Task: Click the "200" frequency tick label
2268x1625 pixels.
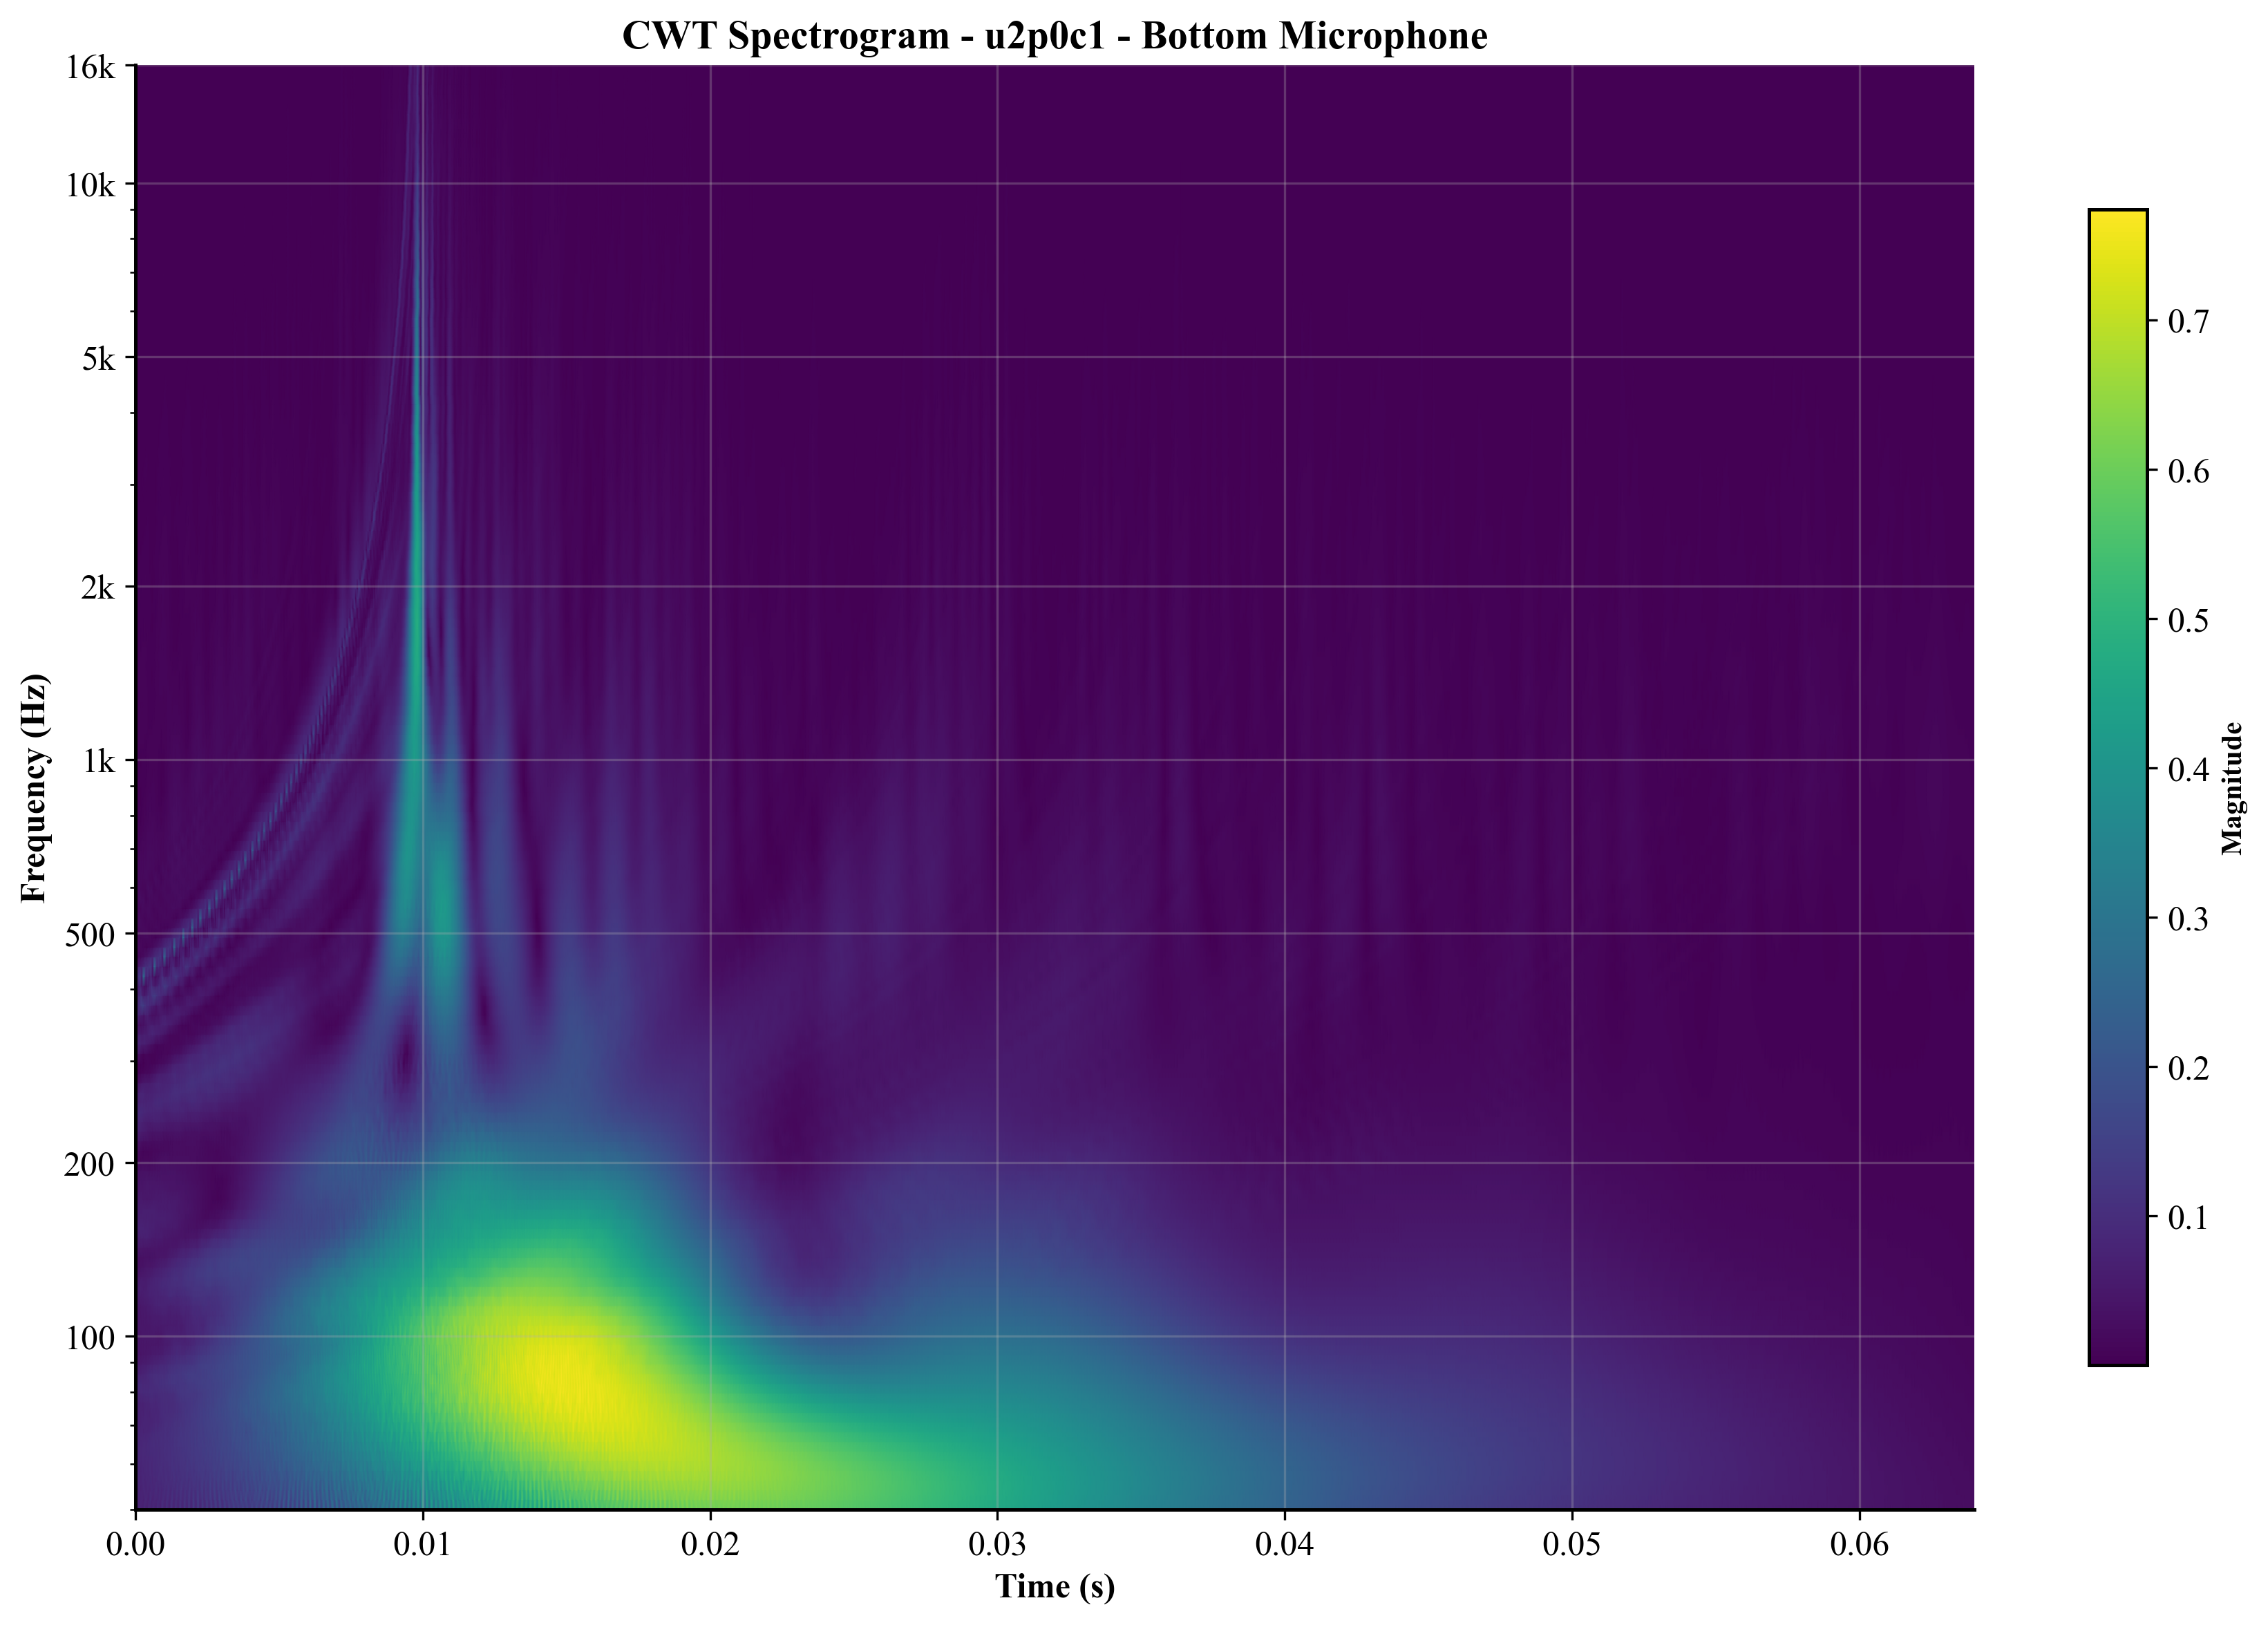Action: [91, 1163]
